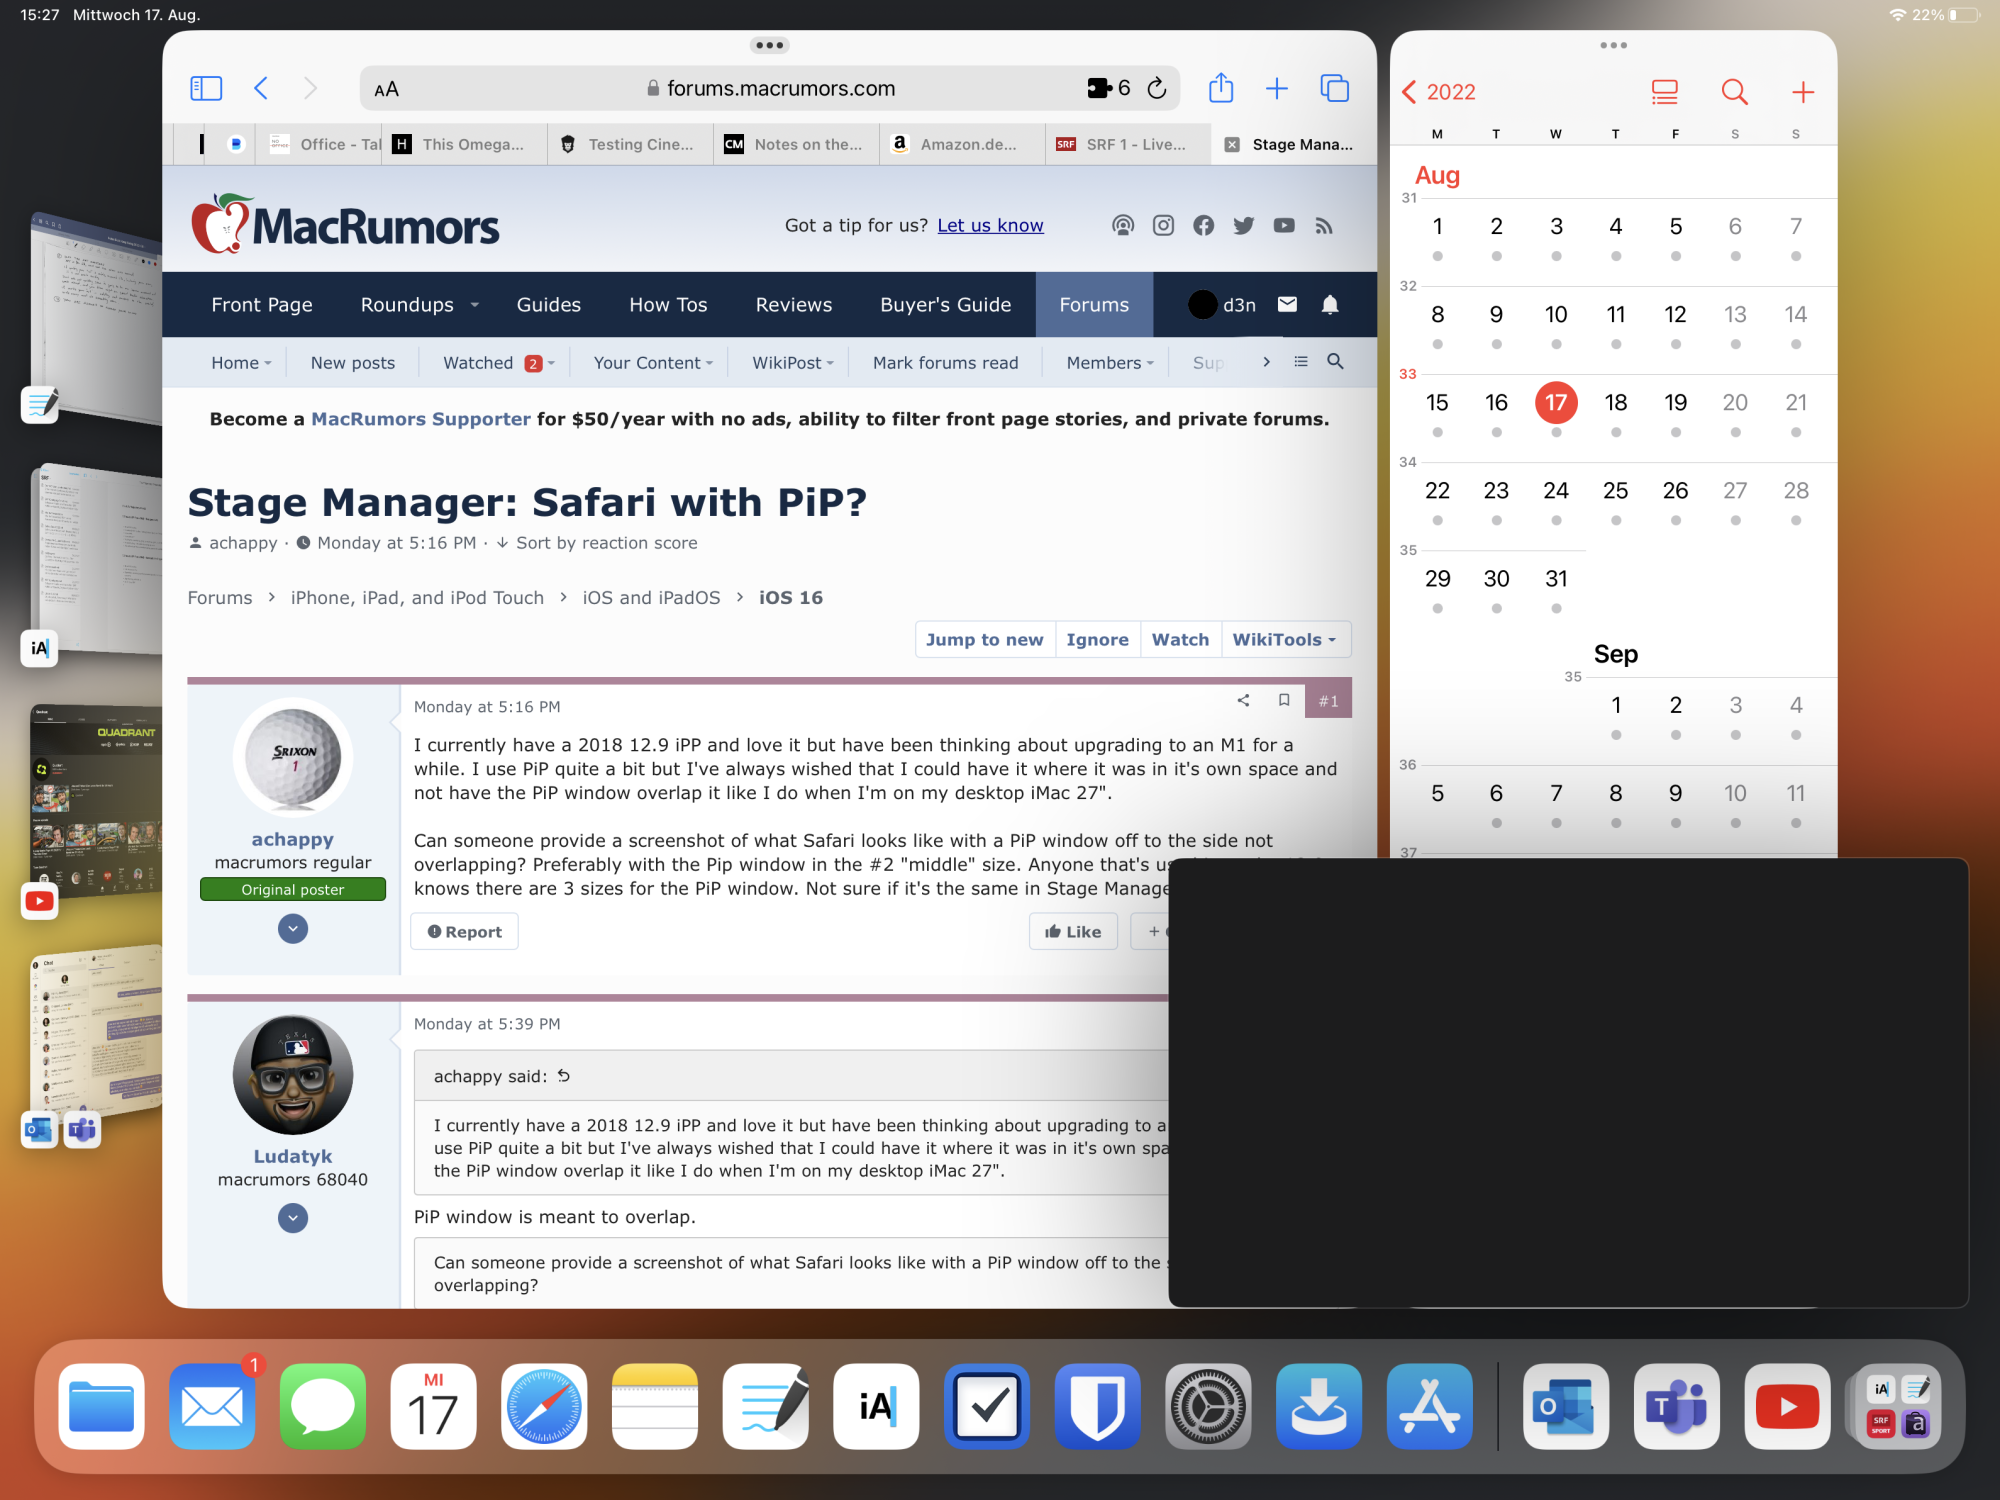Screen dimensions: 2000x1500
Task: Switch to Testing Cine... tab
Action: pos(630,144)
